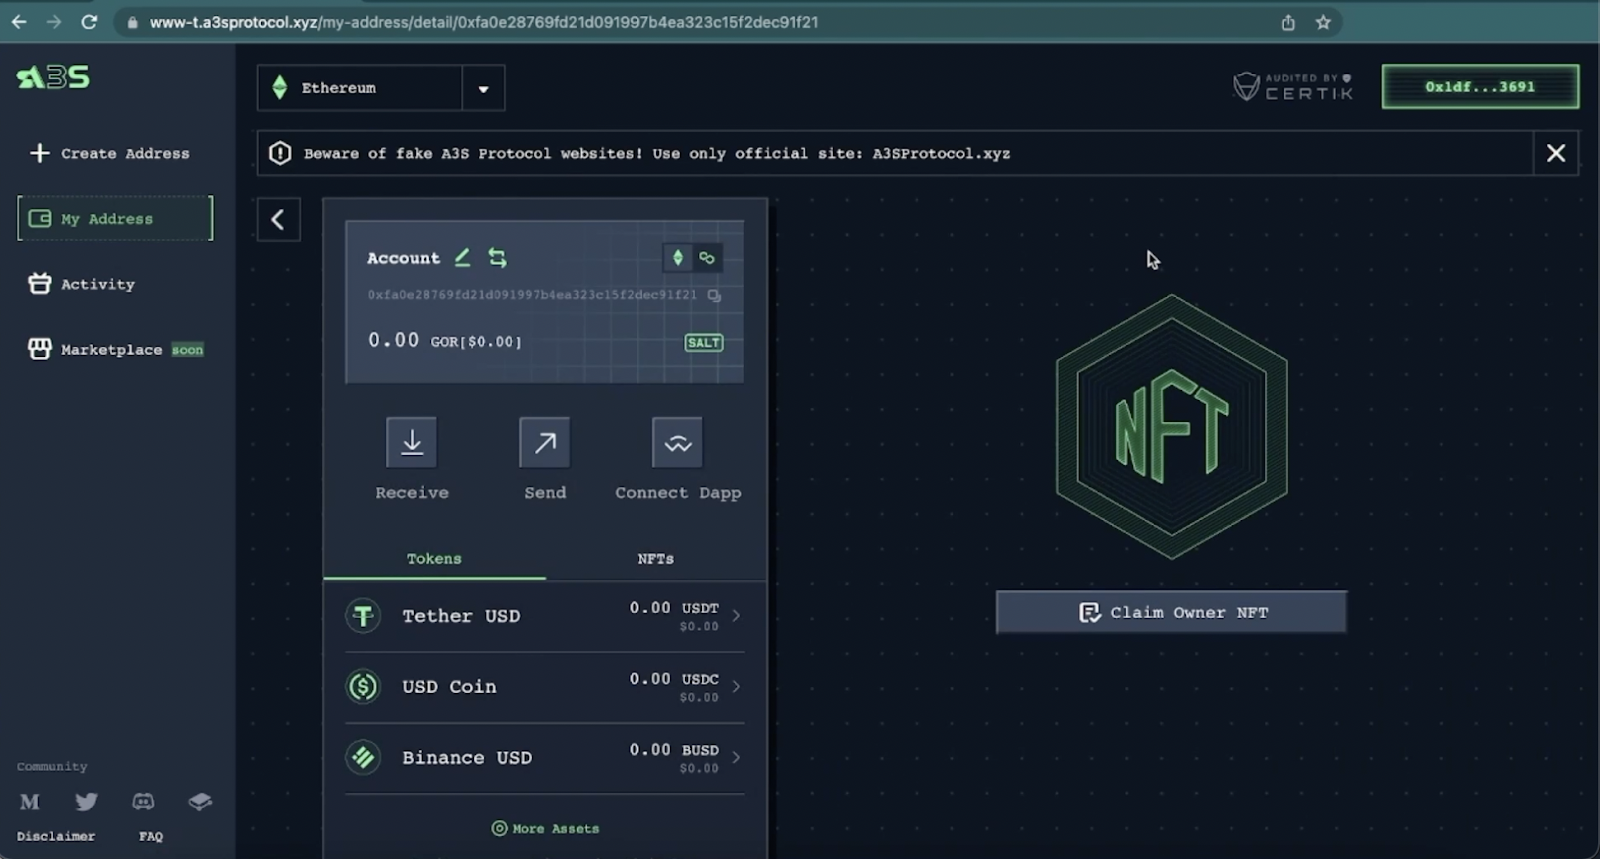Dismiss the fake website warning banner

pos(1556,153)
